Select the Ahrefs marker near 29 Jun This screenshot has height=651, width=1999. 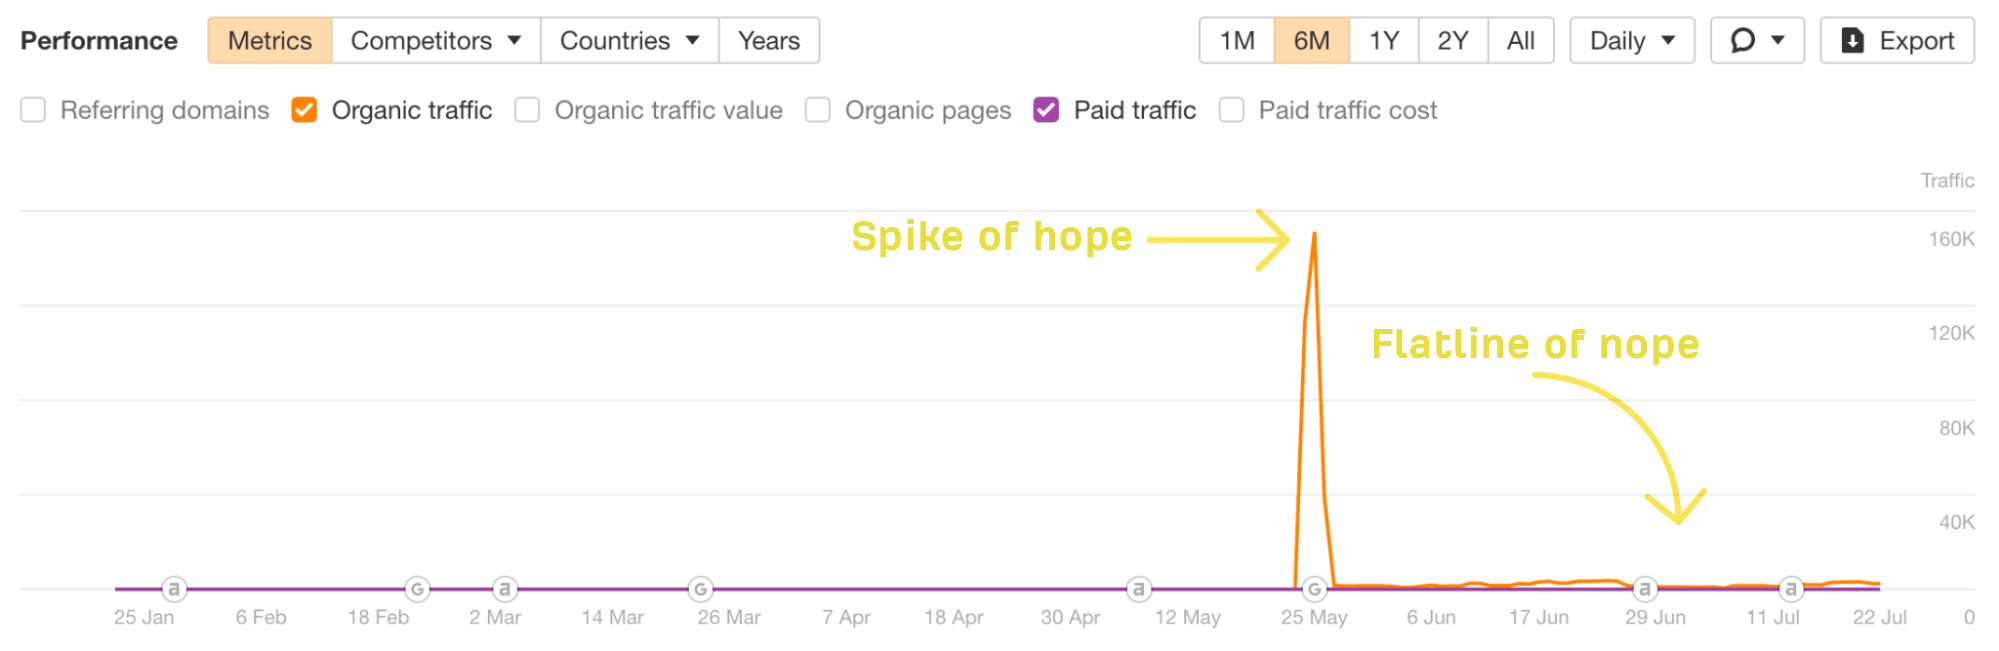pos(1645,589)
